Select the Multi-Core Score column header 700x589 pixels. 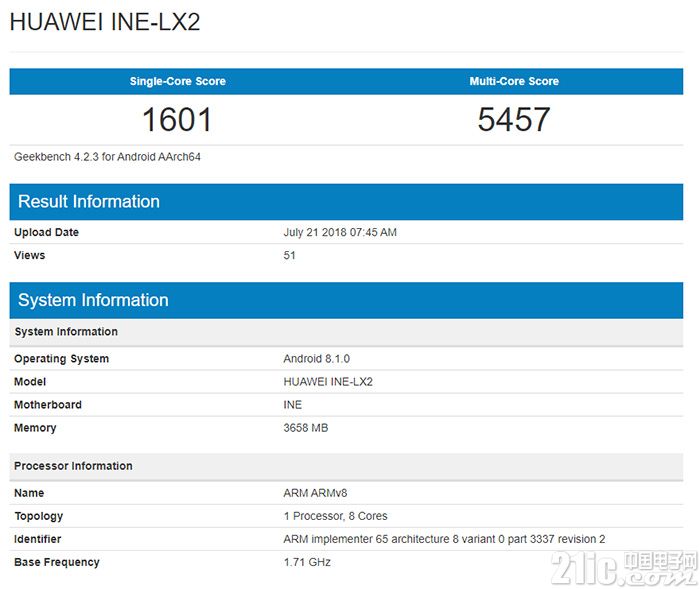point(514,81)
